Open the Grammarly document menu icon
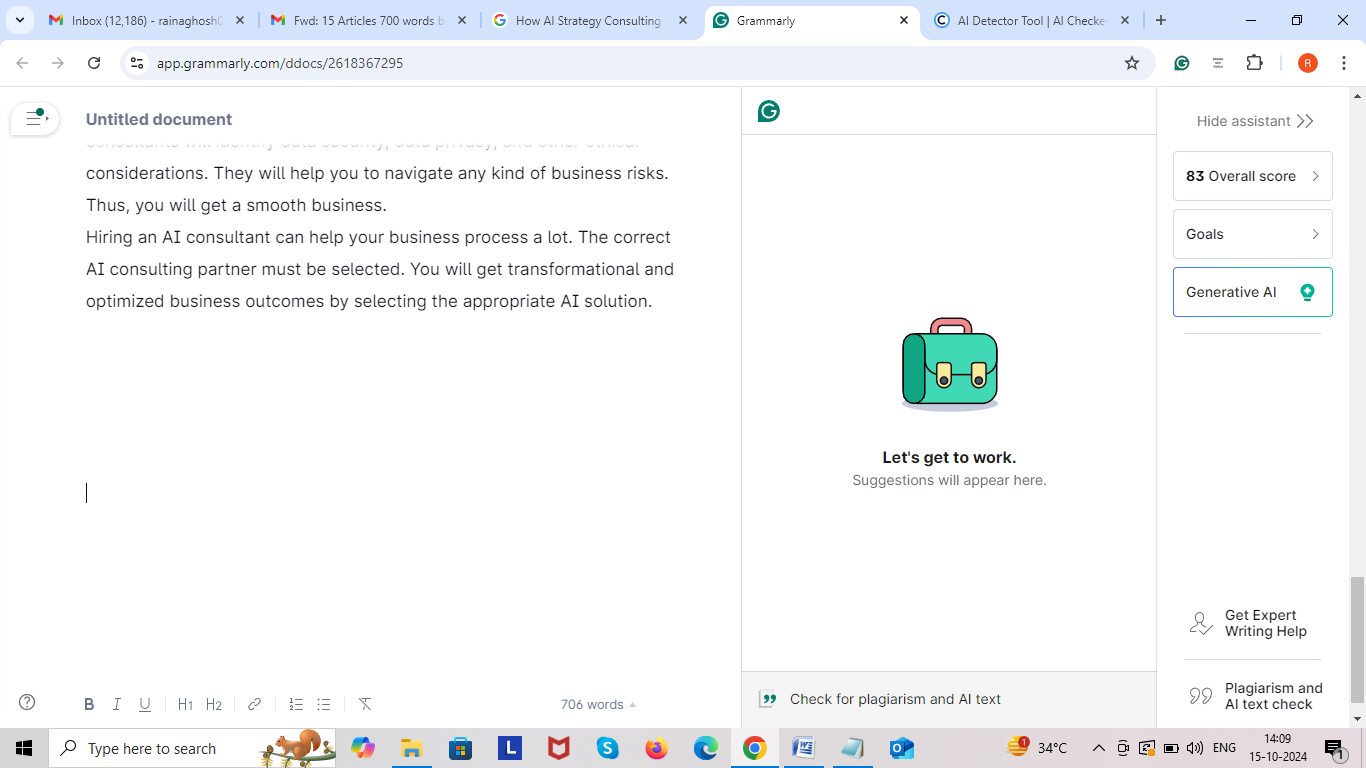 [x=36, y=118]
